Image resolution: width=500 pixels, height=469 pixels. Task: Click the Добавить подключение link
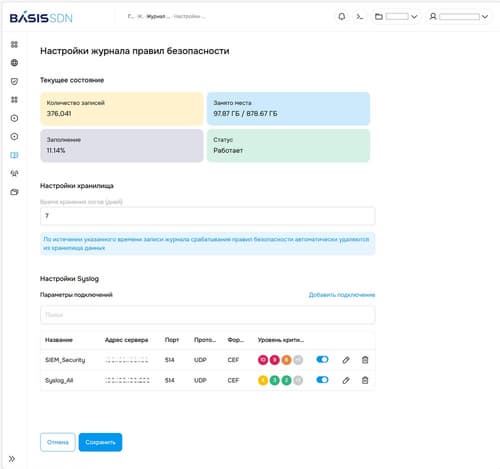[342, 295]
